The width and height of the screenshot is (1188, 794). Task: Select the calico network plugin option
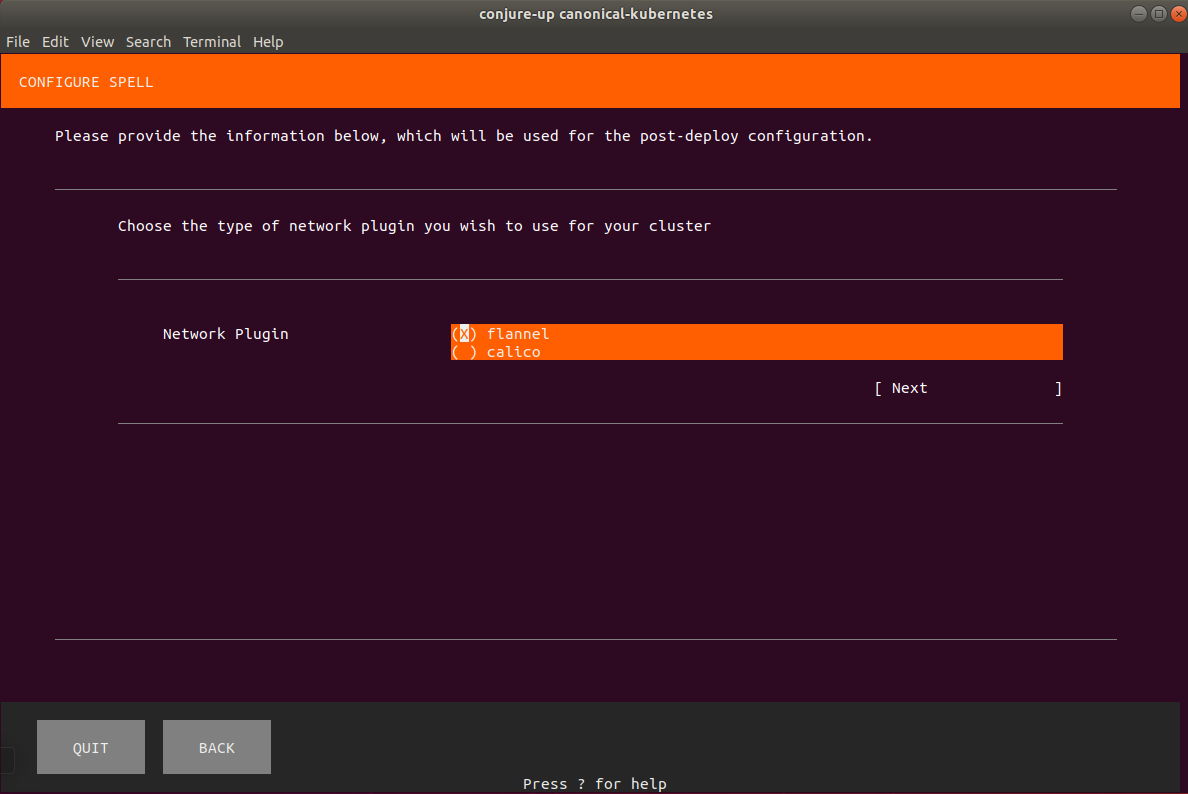[x=756, y=352]
